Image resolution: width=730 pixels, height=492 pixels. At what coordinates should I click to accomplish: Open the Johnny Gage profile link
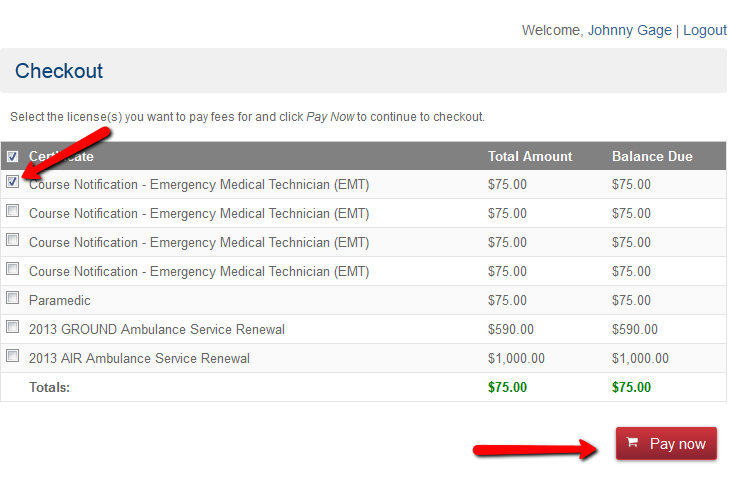(x=629, y=30)
